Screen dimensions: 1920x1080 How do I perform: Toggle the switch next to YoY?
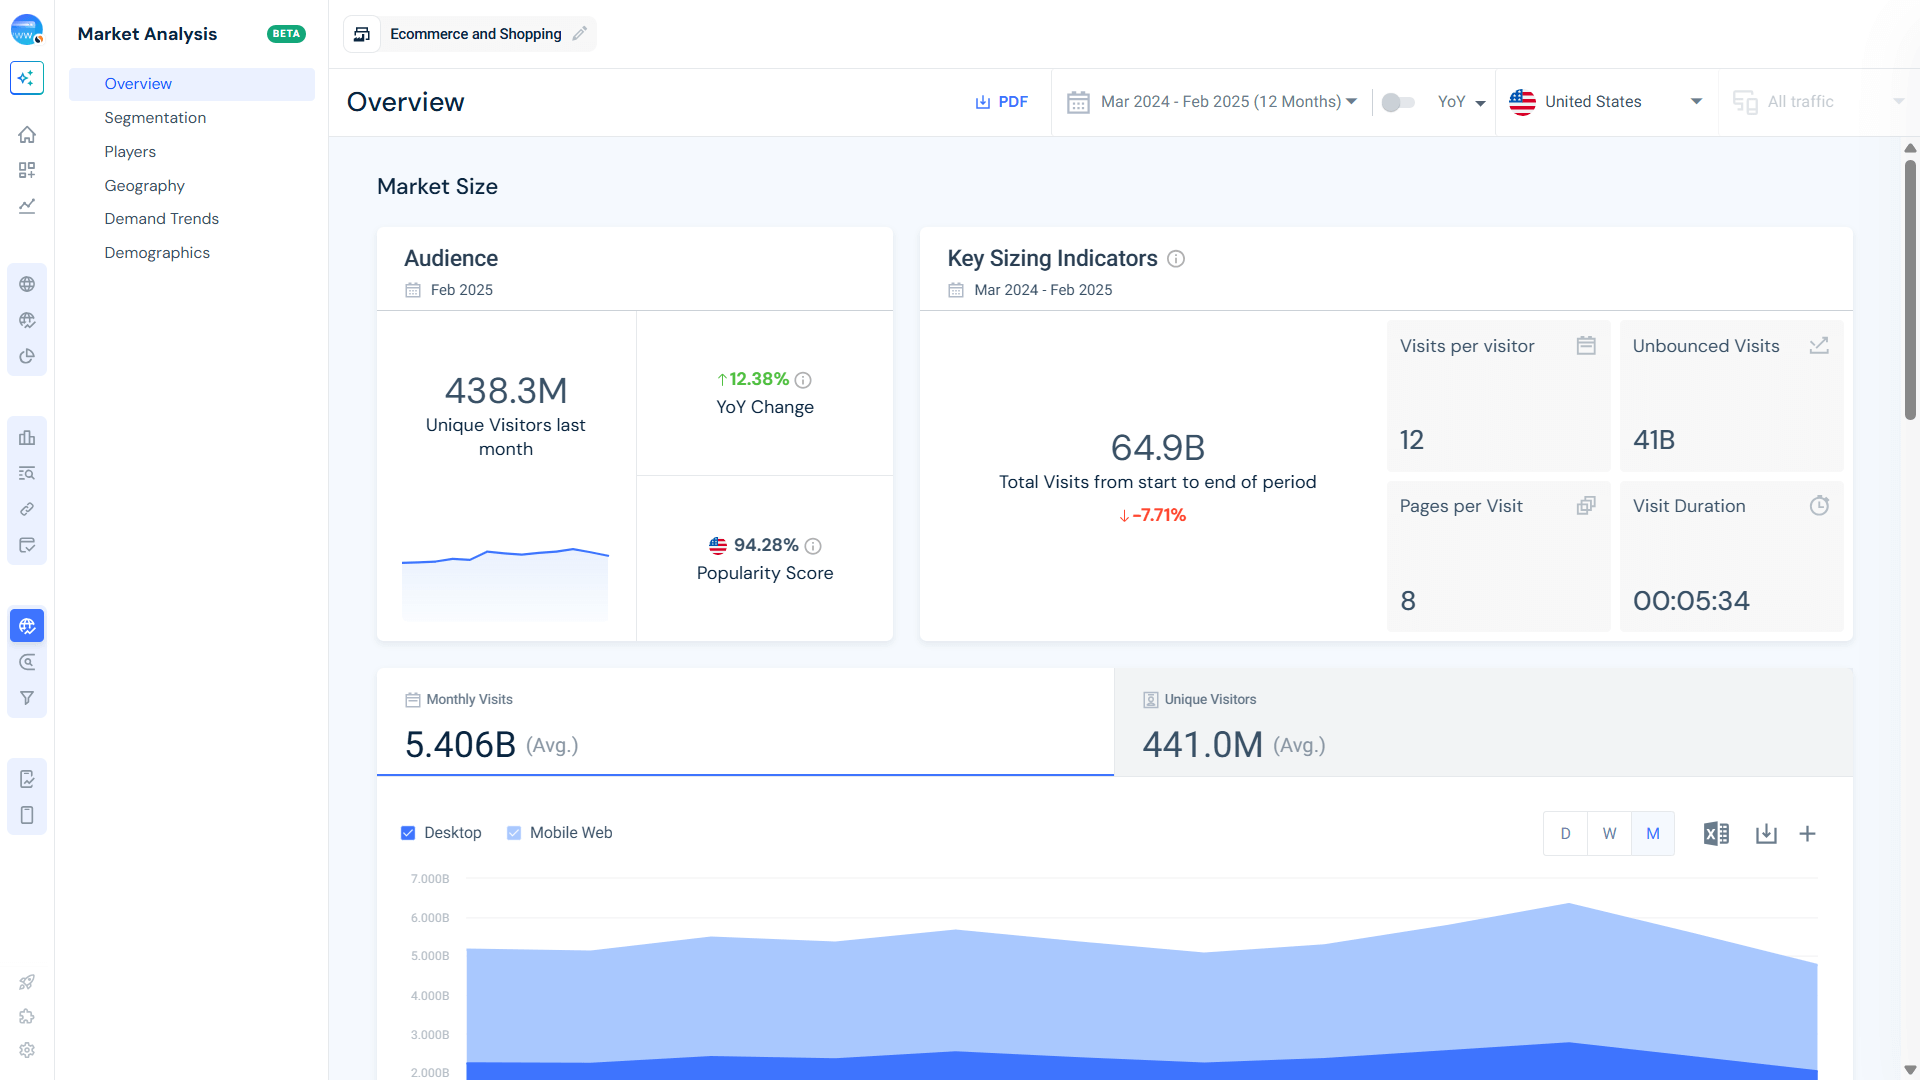(1398, 102)
